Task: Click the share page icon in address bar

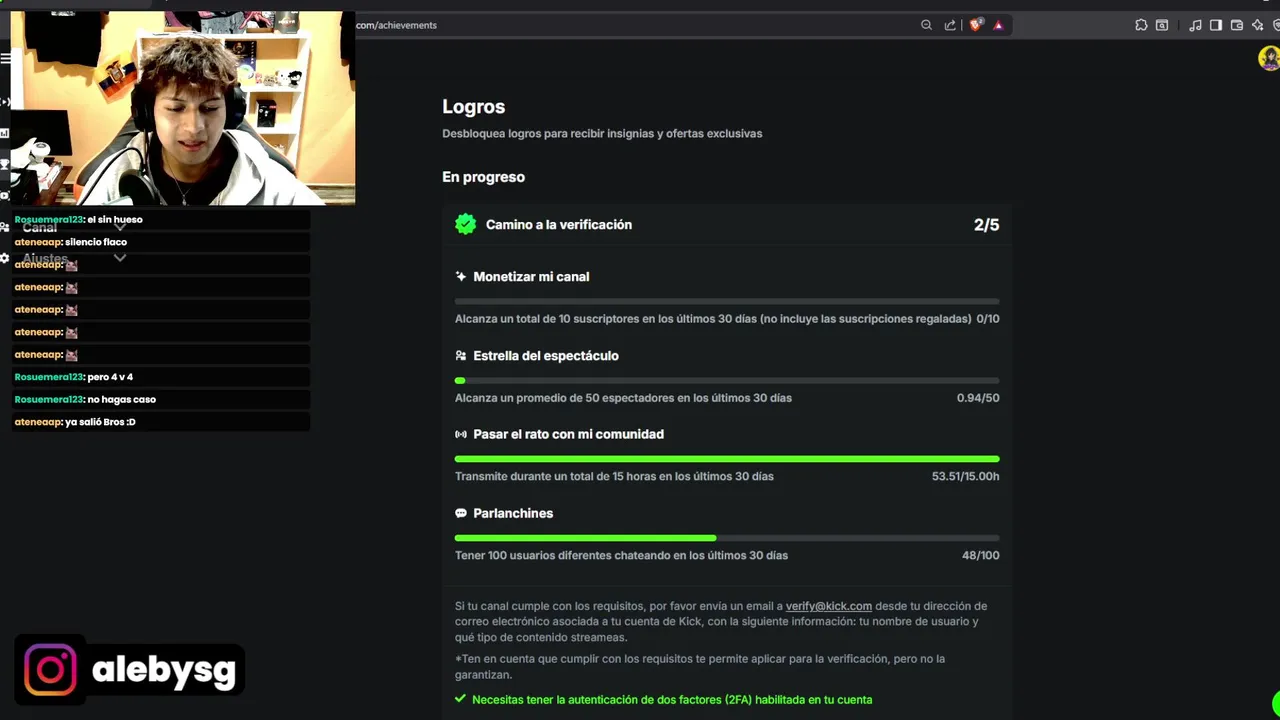Action: pyautogui.click(x=950, y=25)
